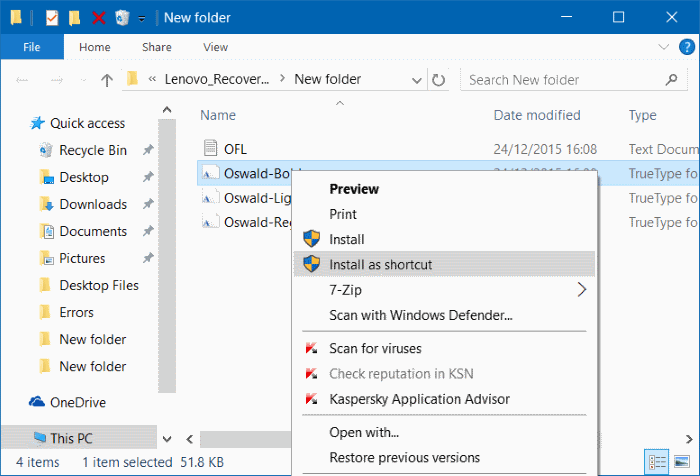Click the navigation pane vertical scrollbar thumb
700x476 pixels.
tap(167, 256)
